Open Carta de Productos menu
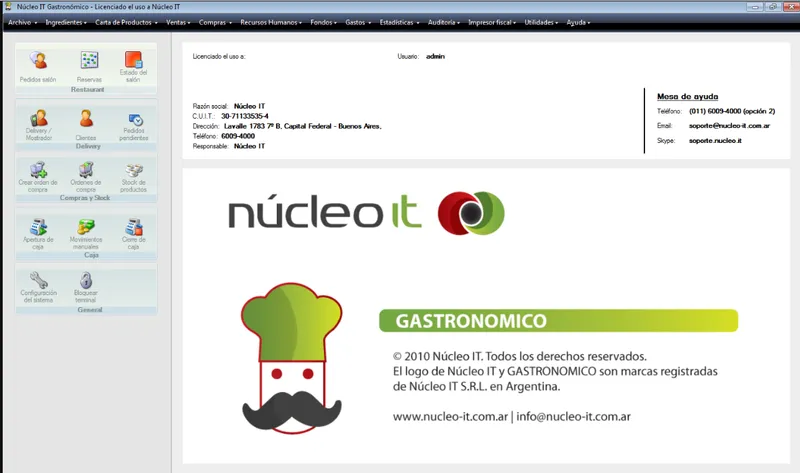800x473 pixels. click(x=126, y=22)
